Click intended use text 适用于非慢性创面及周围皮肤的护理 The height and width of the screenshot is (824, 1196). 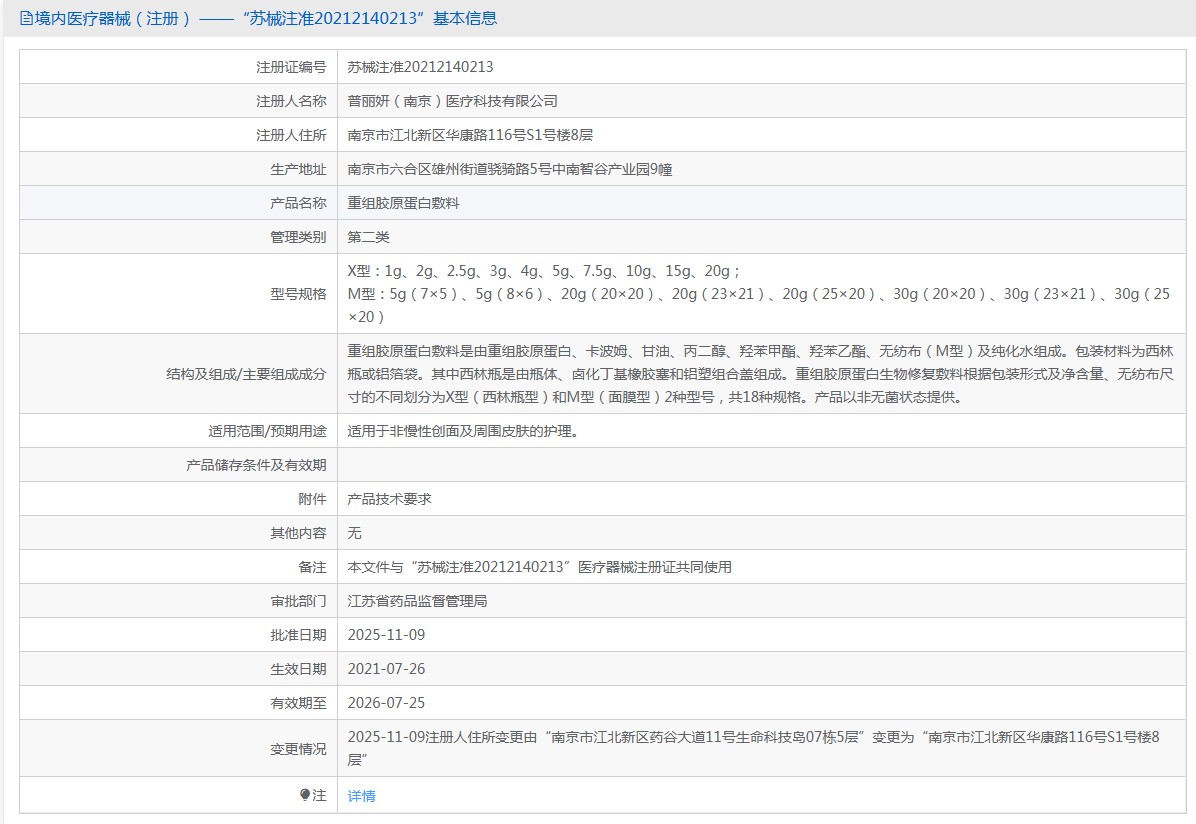click(x=462, y=431)
